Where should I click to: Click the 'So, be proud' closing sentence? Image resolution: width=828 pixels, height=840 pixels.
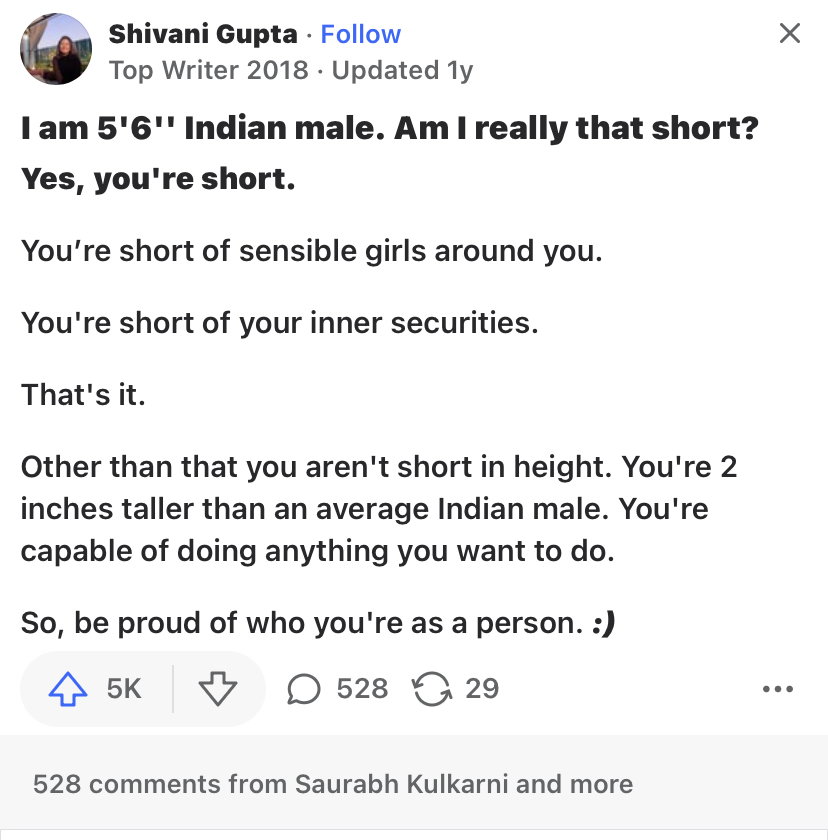318,623
